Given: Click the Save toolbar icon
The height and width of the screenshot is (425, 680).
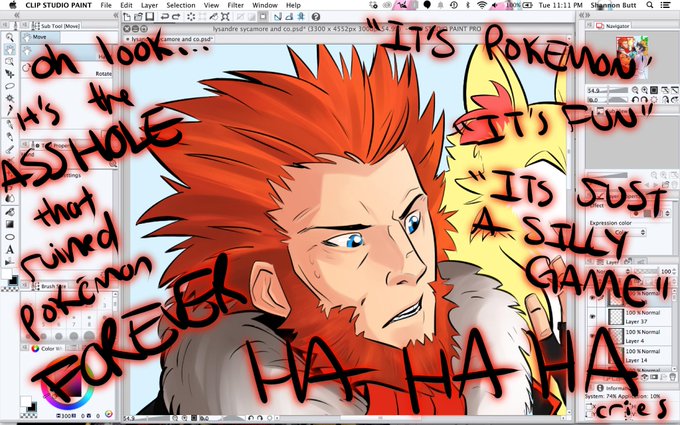Looking at the screenshot, I should click(149, 17).
